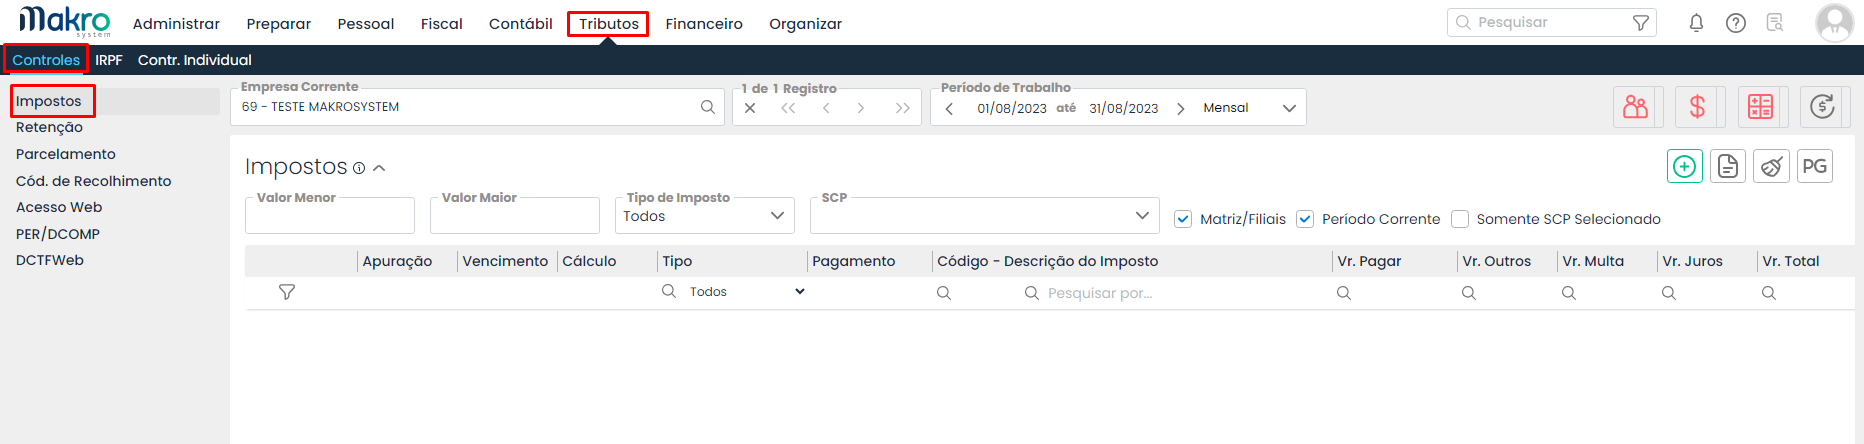The image size is (1864, 444).
Task: Open the Fiscal menu
Action: click(x=442, y=24)
